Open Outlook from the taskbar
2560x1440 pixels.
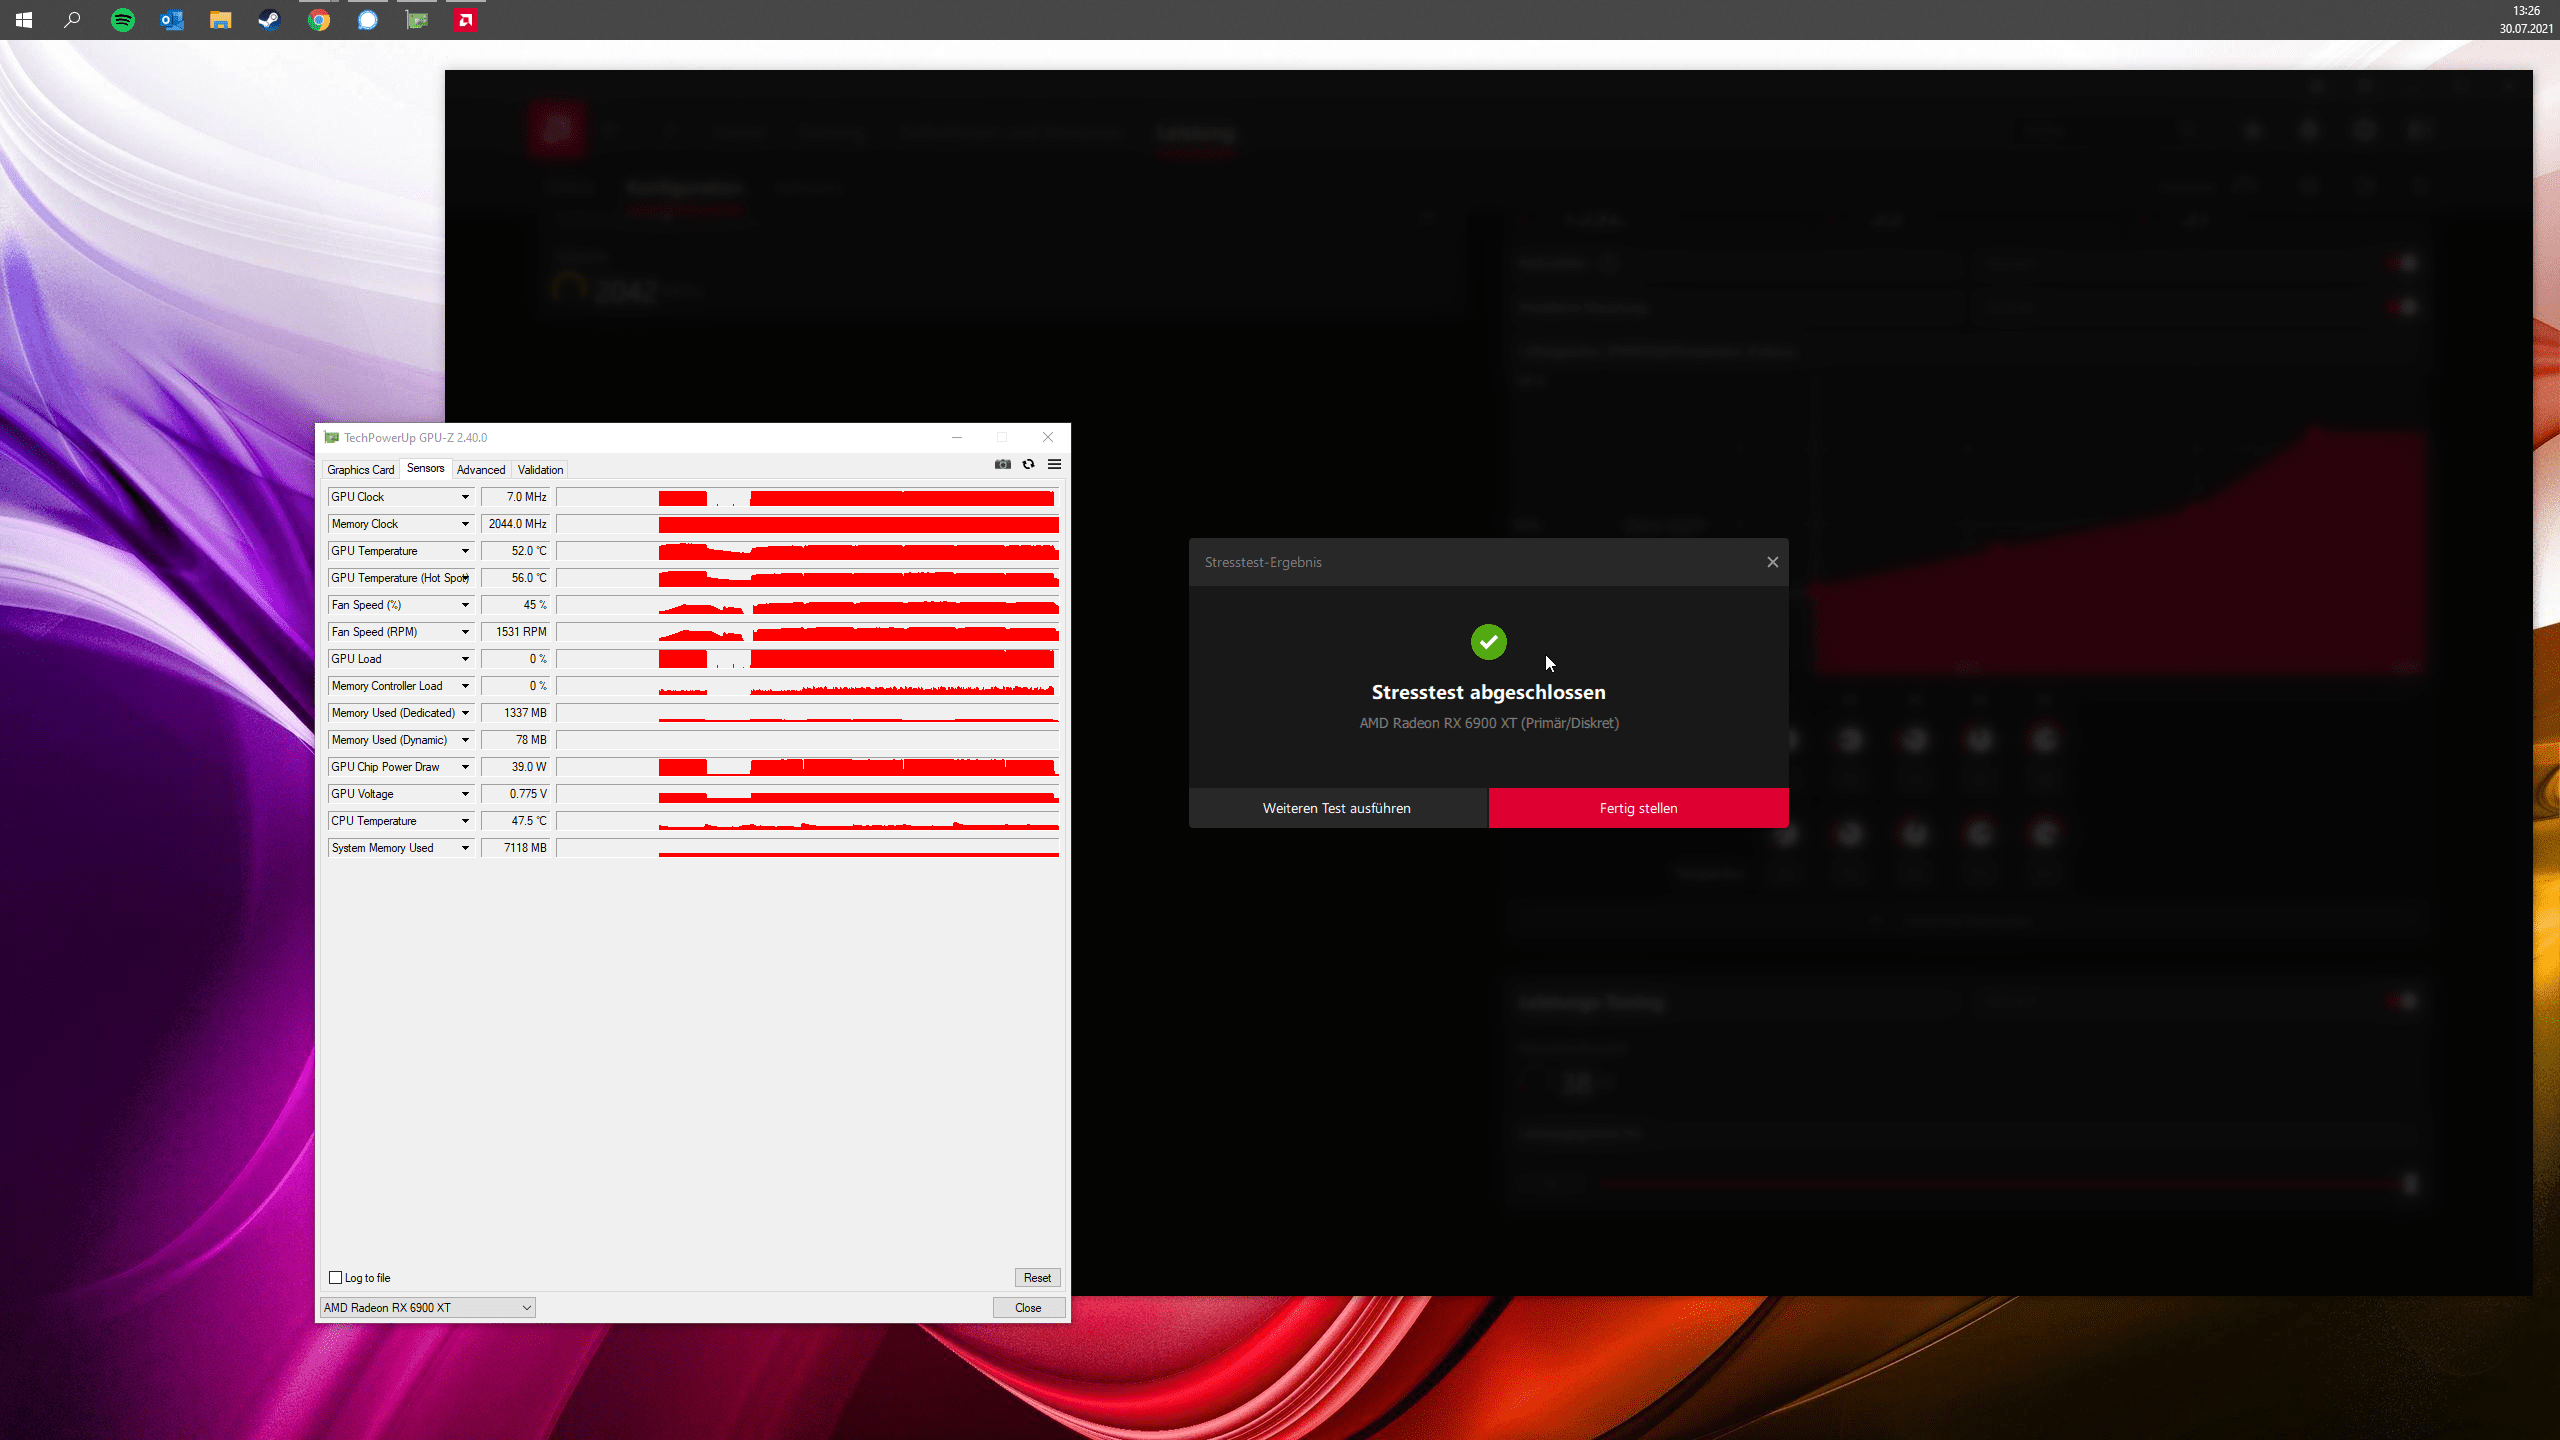pyautogui.click(x=172, y=20)
